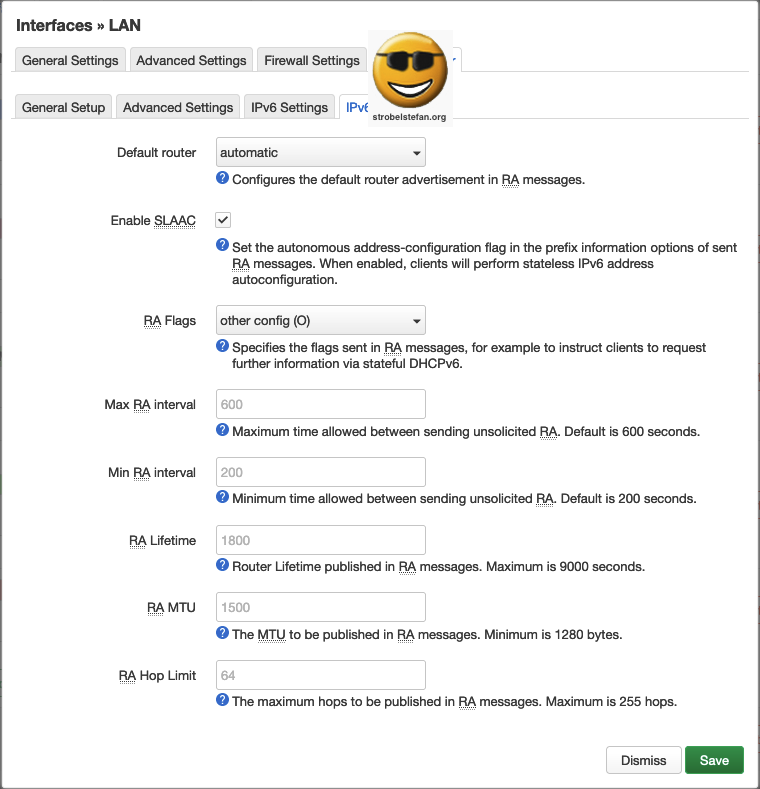
Task: Click the Dismiss button
Action: 643,760
